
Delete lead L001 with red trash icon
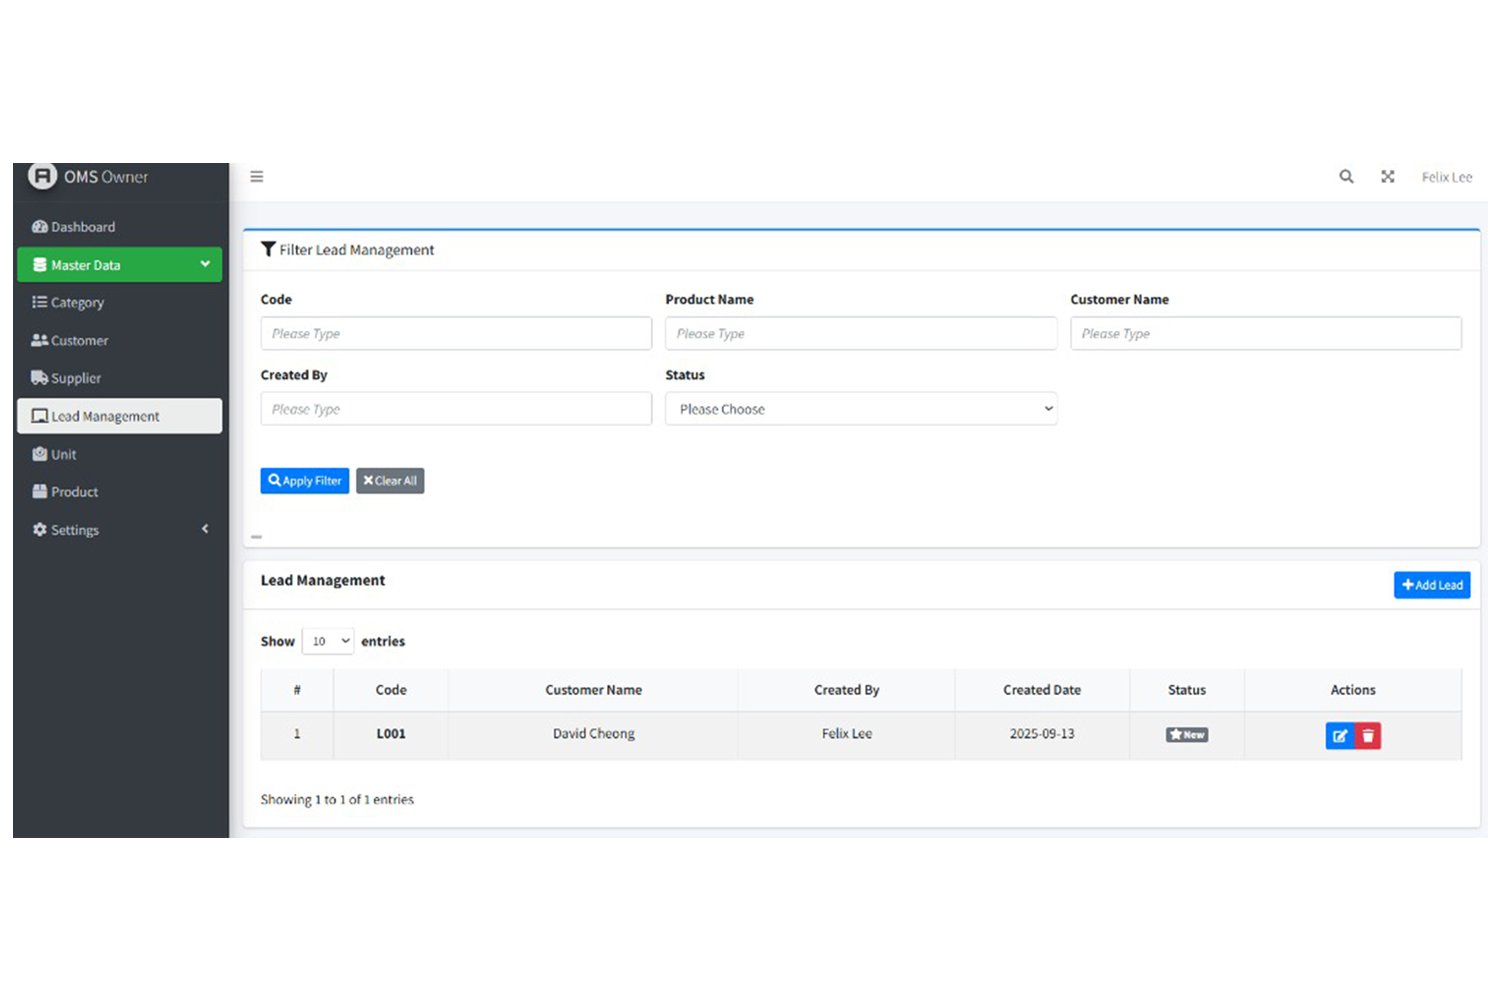coord(1368,736)
